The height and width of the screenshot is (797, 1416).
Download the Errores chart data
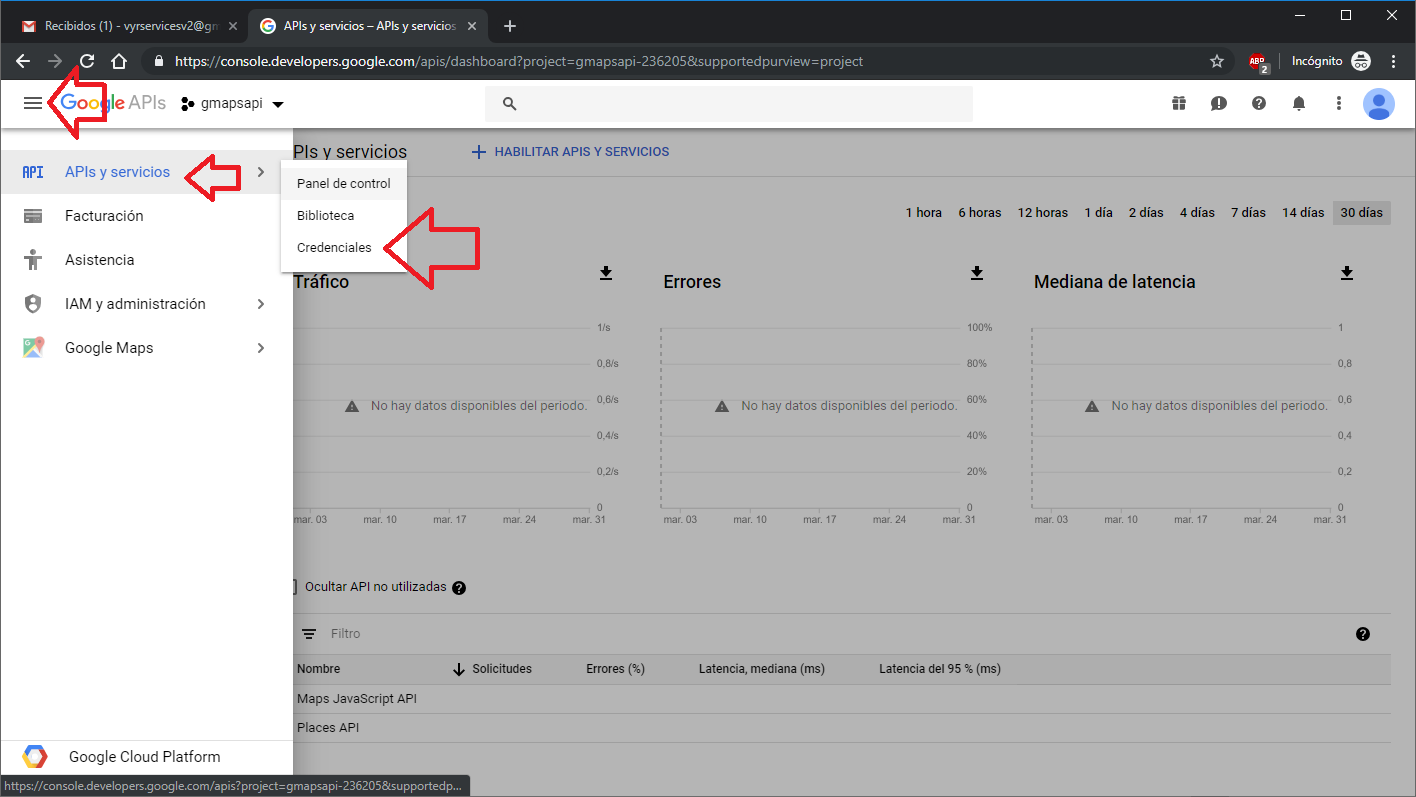click(x=977, y=273)
